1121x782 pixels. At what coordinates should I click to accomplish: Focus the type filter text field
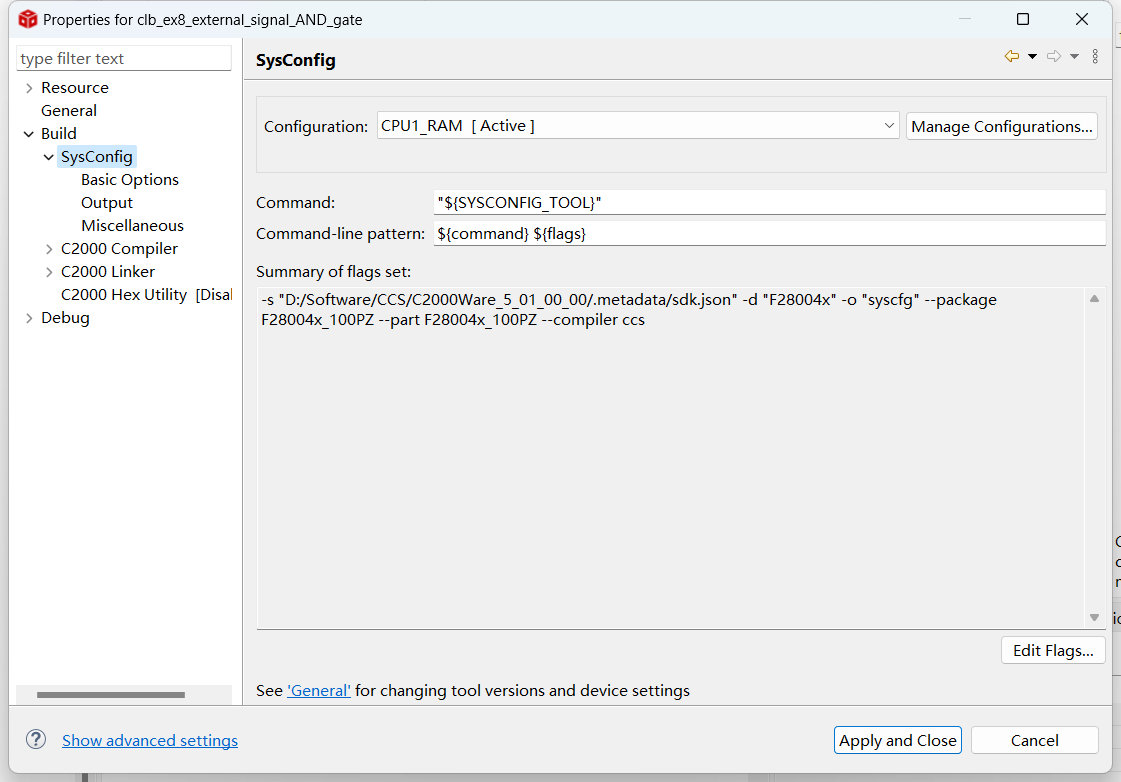tap(124, 59)
